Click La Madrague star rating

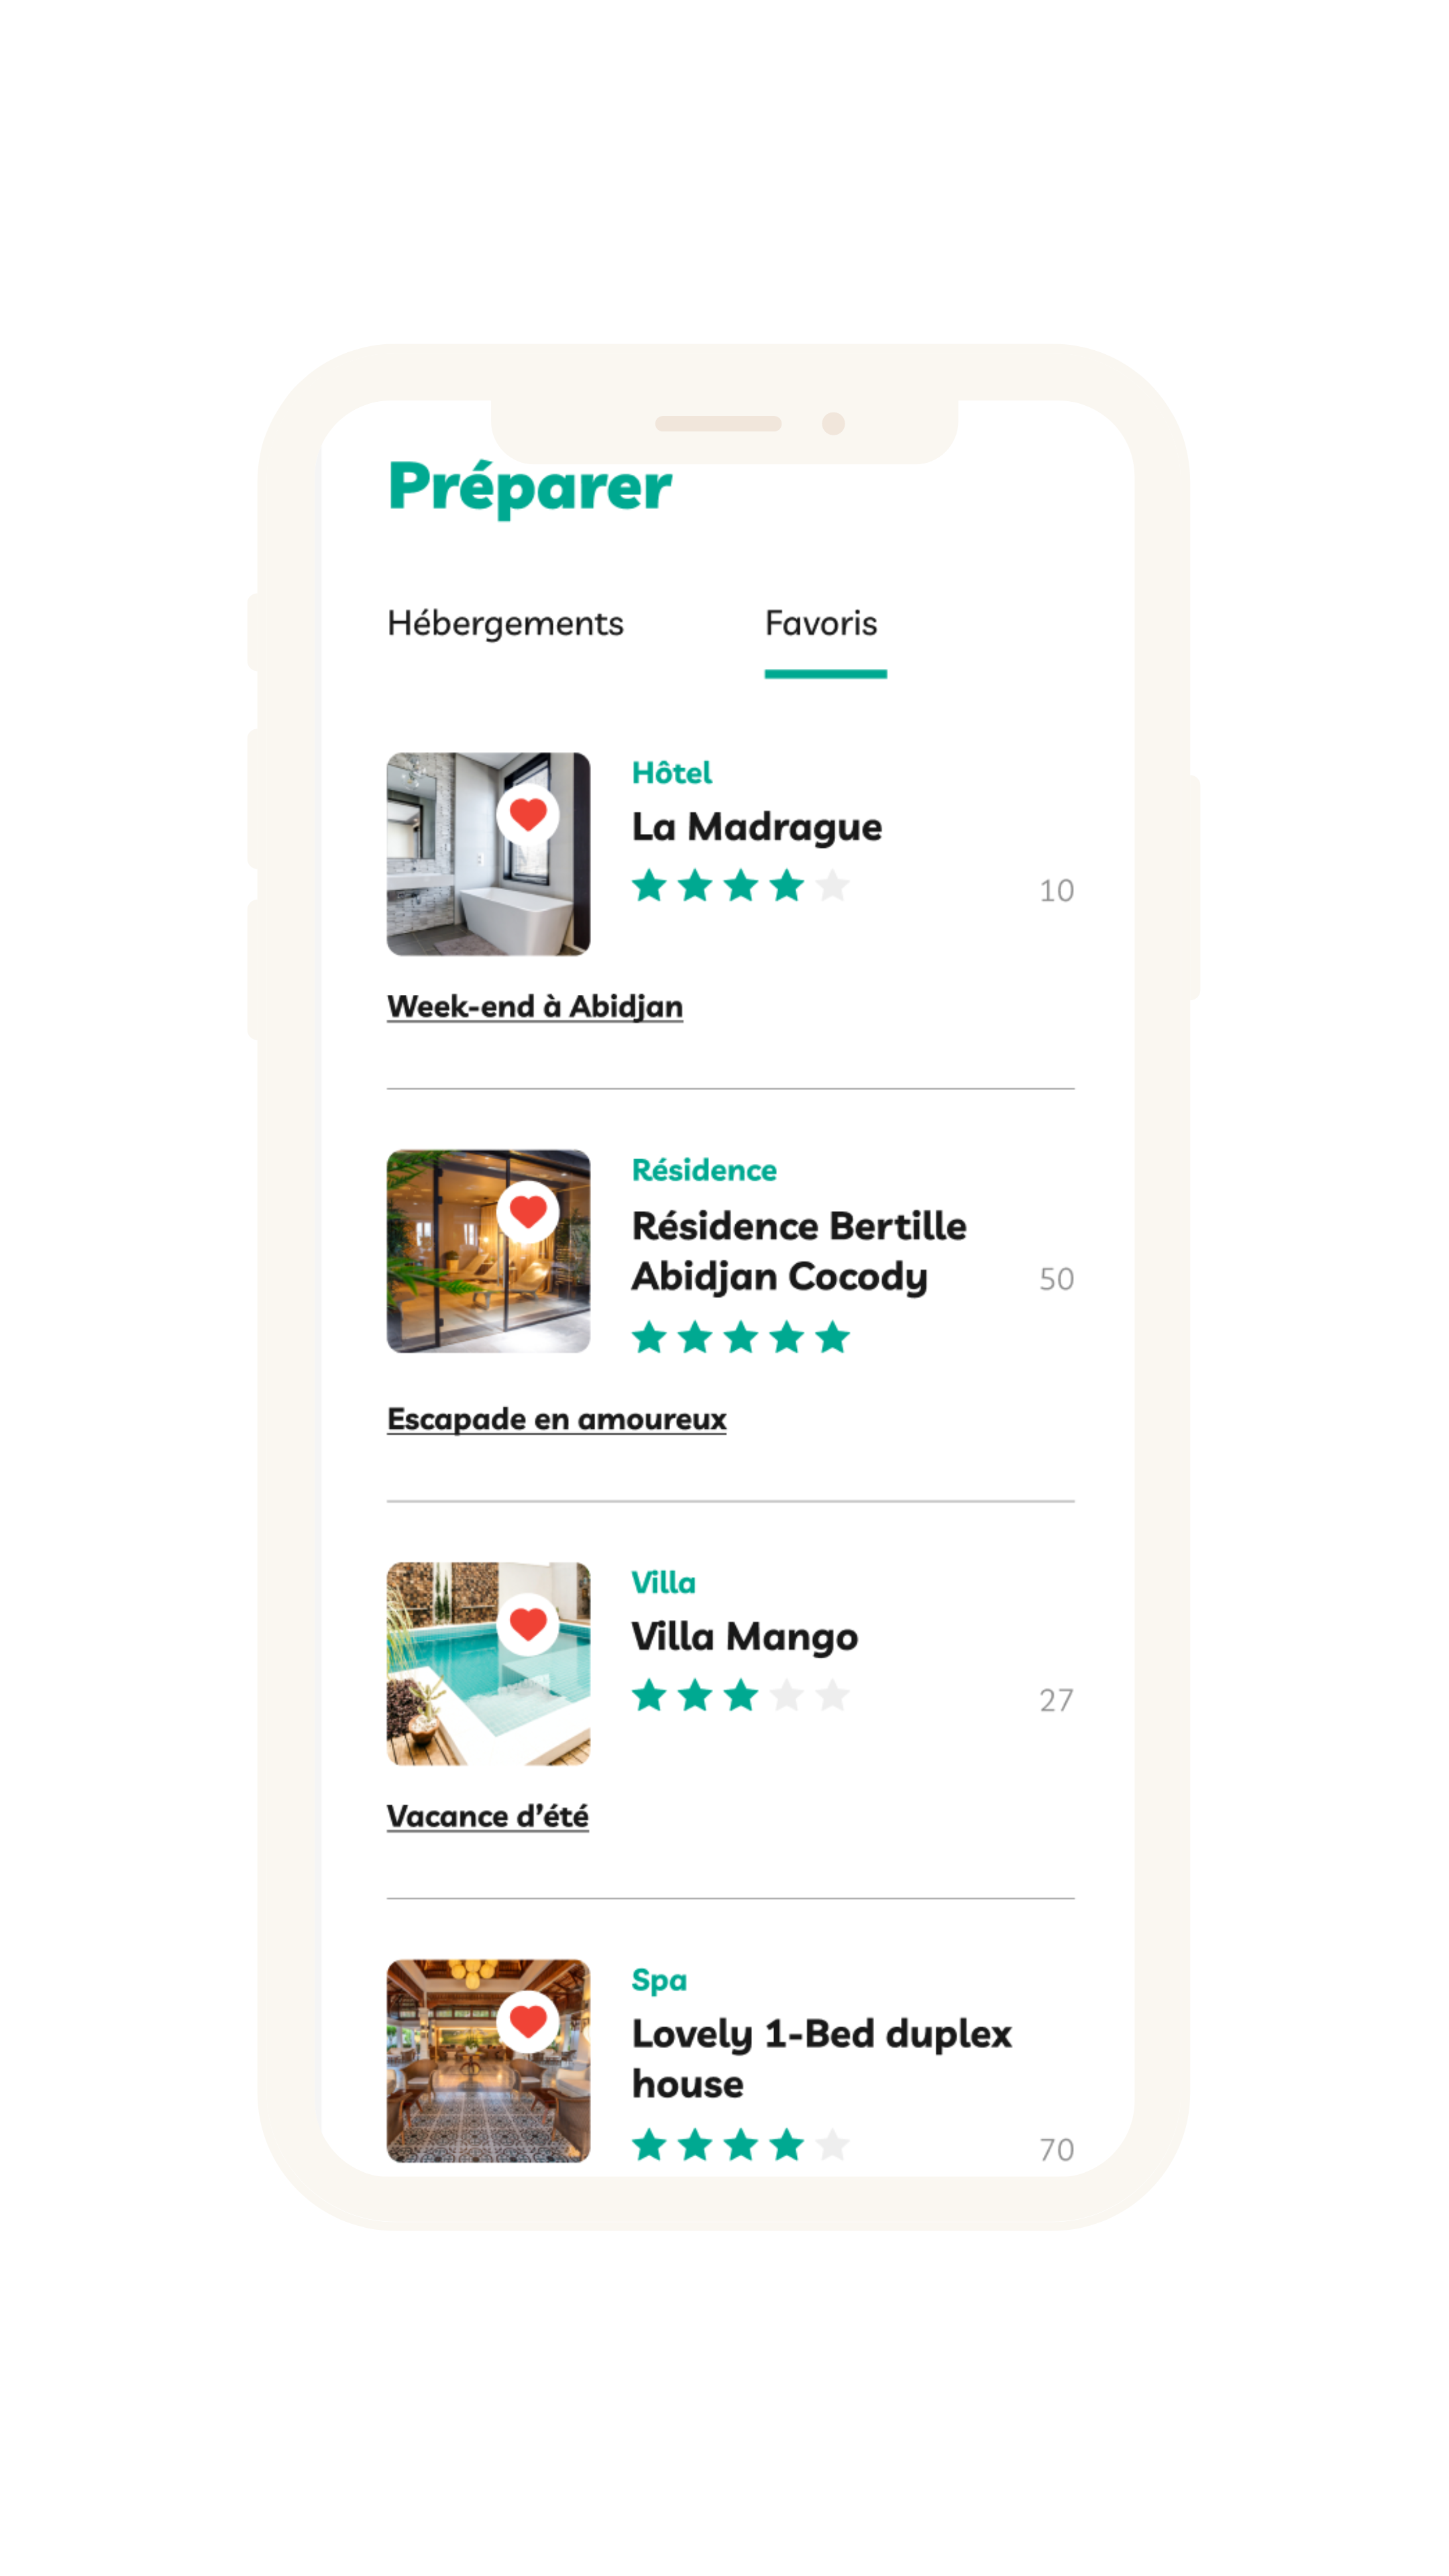[x=741, y=886]
